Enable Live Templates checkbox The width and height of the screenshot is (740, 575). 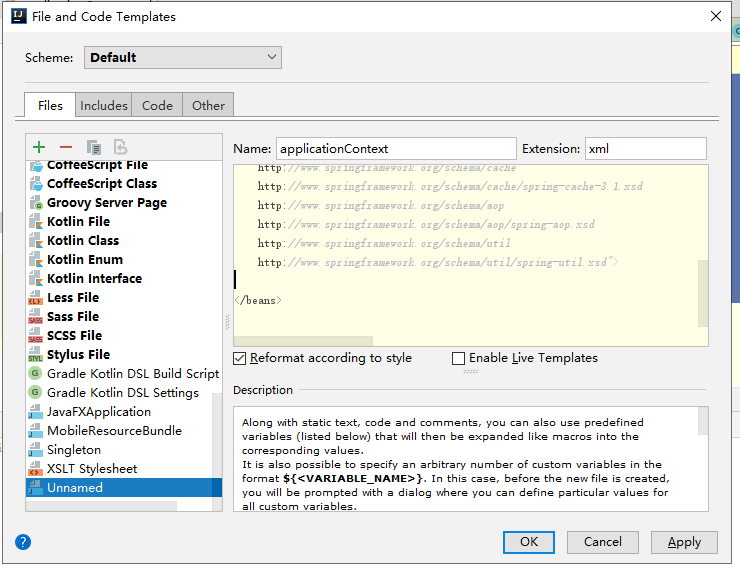[x=458, y=358]
